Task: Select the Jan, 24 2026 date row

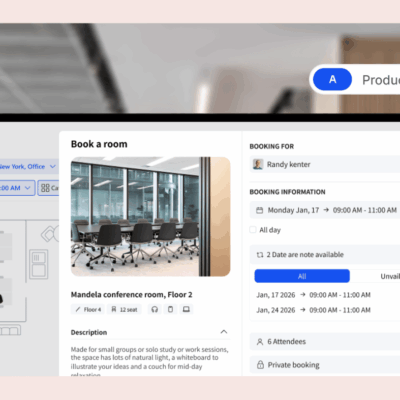Action: pyautogui.click(x=313, y=310)
